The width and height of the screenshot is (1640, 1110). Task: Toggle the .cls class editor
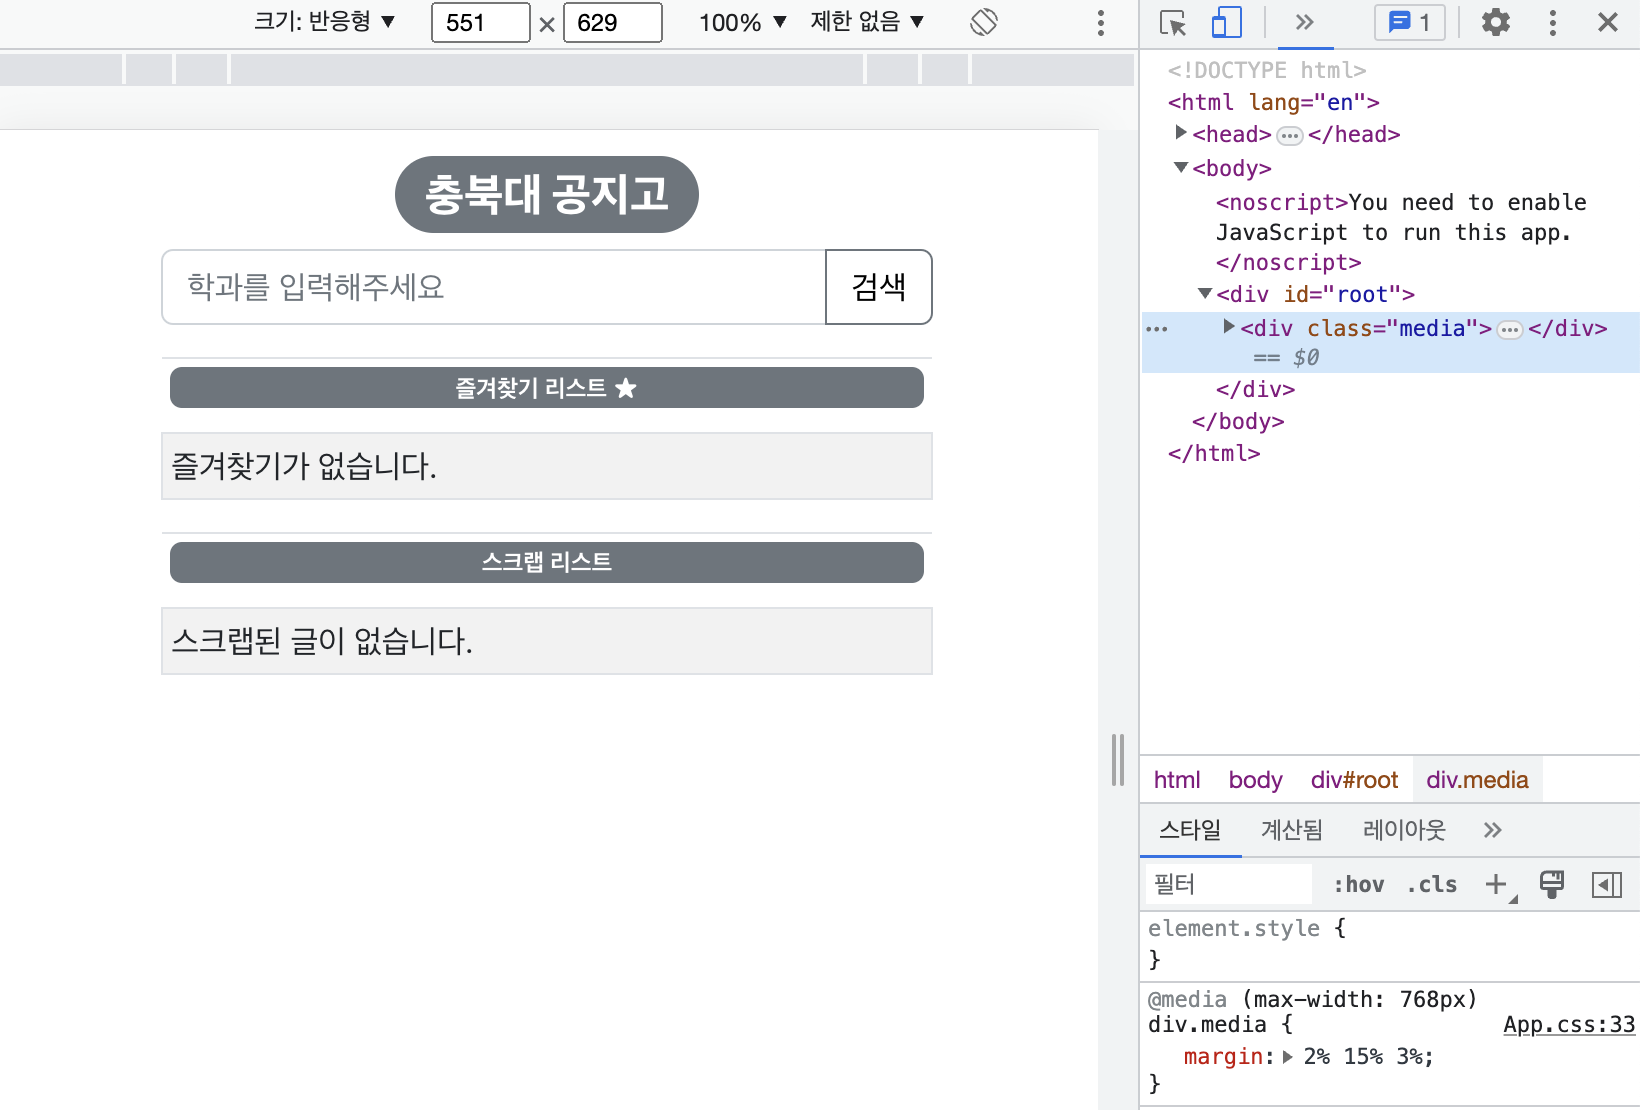[x=1432, y=884]
